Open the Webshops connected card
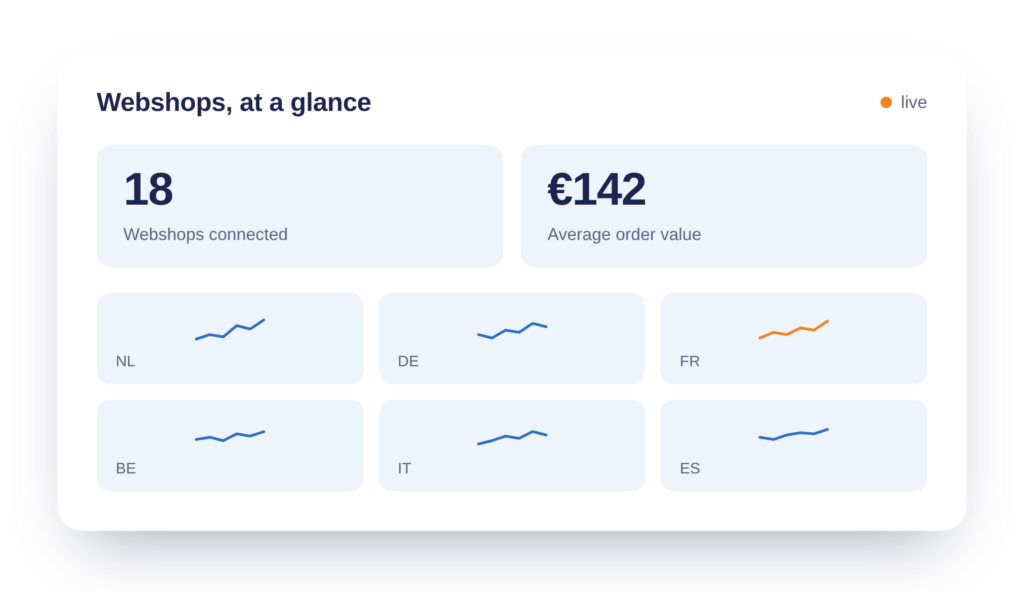Screen dimensions: 1024x592 [x=300, y=206]
